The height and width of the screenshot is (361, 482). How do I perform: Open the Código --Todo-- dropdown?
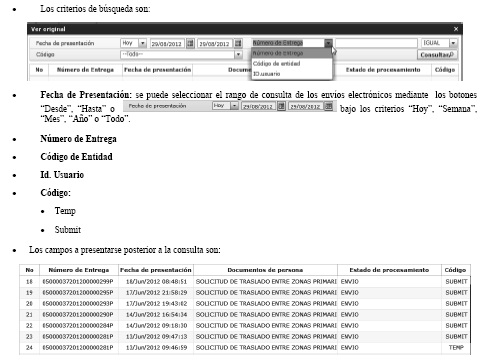pos(238,54)
